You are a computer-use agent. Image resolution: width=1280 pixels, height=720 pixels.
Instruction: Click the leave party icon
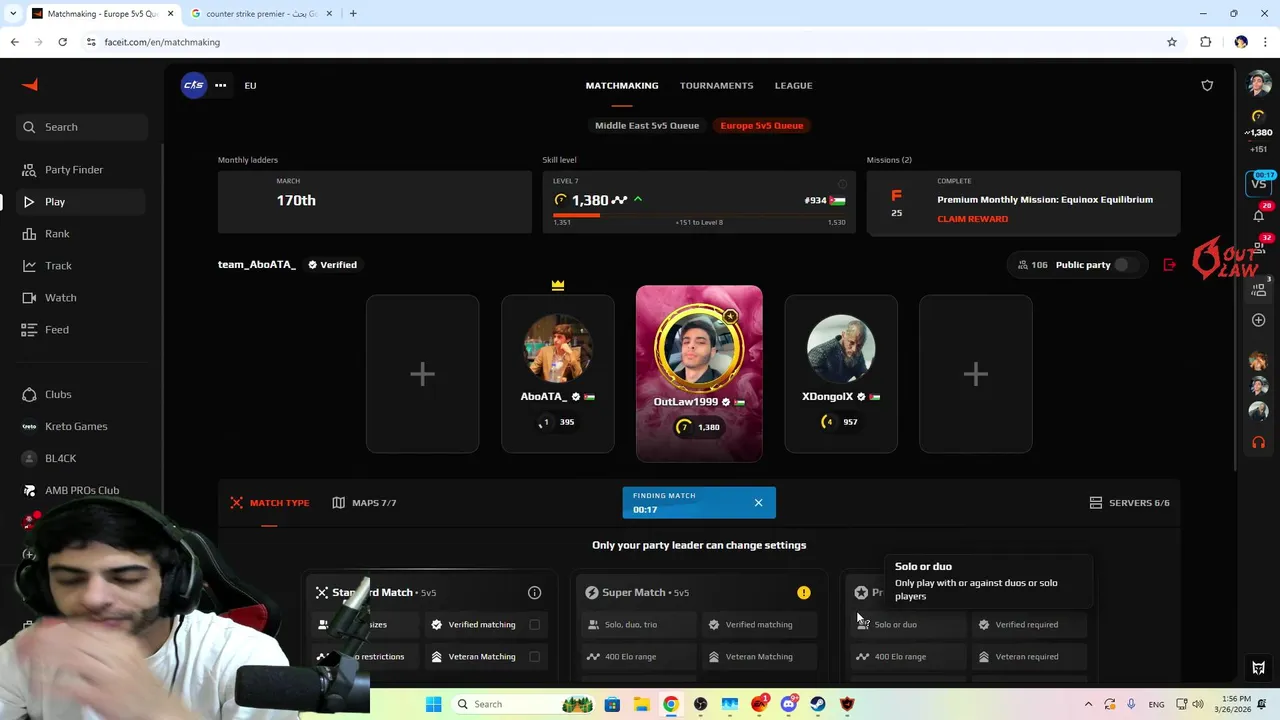coord(1169,265)
